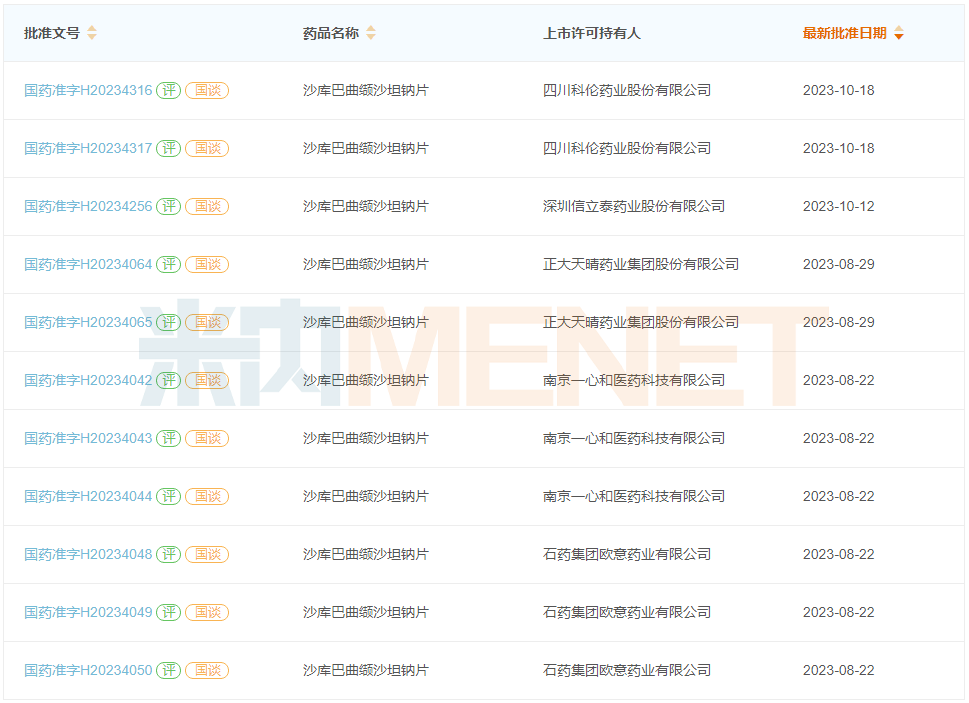Viewport: 969px width, 703px height.
Task: Click the 评 badge for H20234044
Action: [168, 497]
